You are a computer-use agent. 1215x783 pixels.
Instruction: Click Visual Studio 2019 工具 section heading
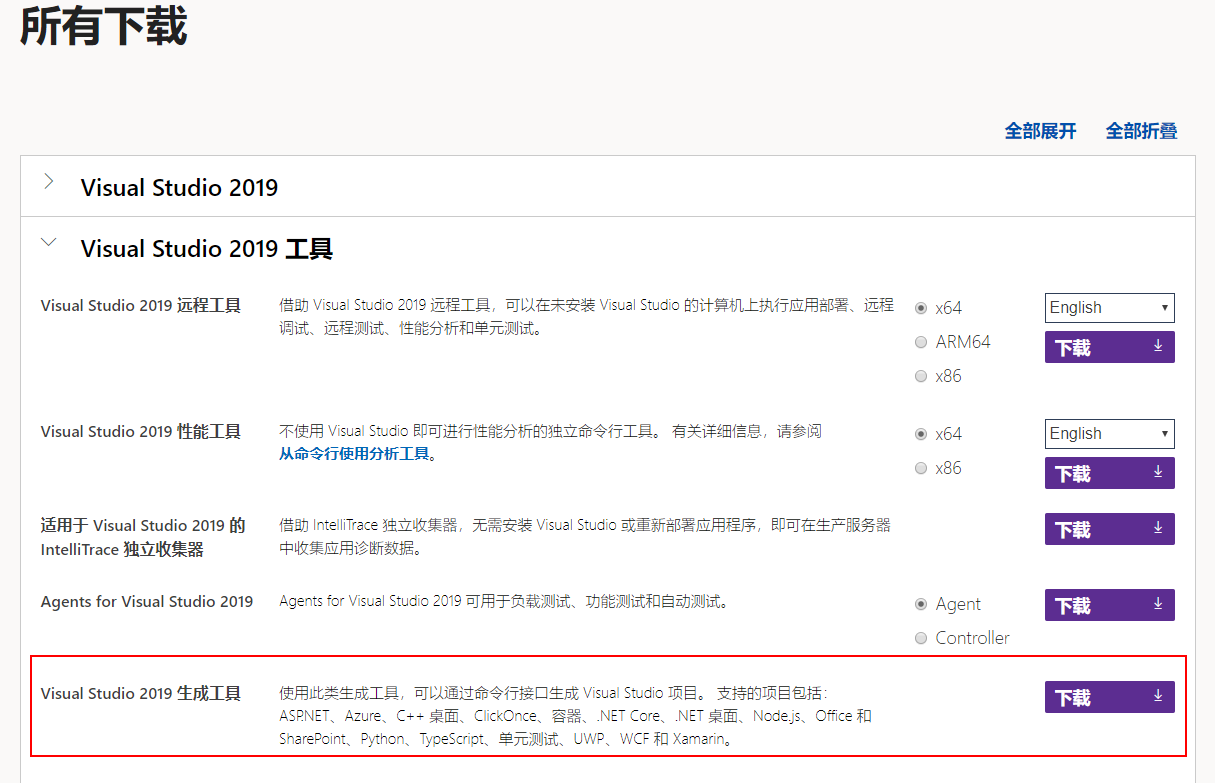(x=206, y=248)
